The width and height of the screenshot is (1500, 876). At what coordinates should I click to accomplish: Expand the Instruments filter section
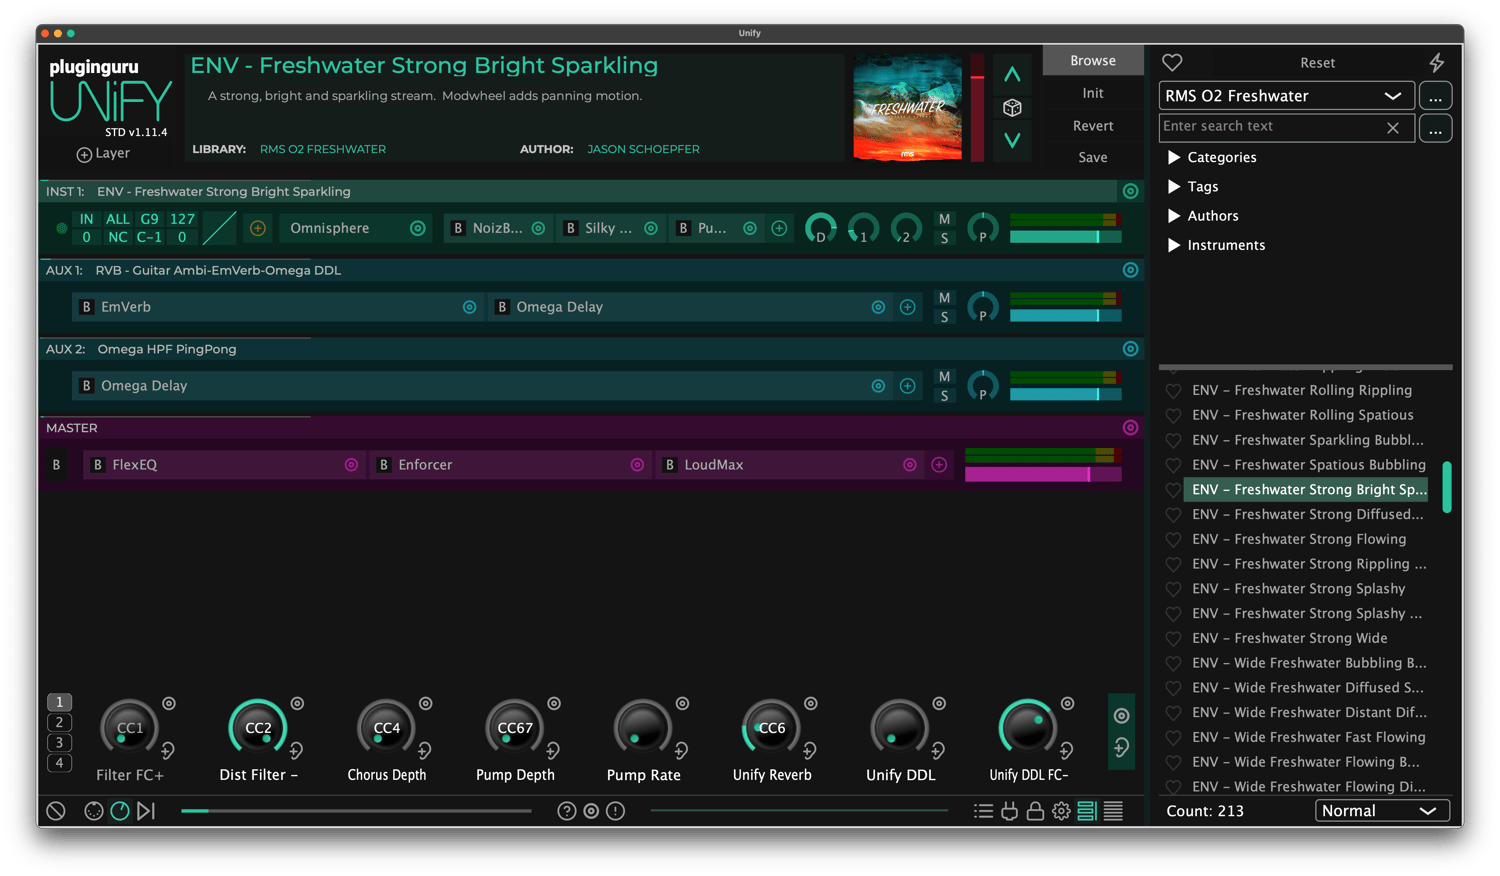1216,245
